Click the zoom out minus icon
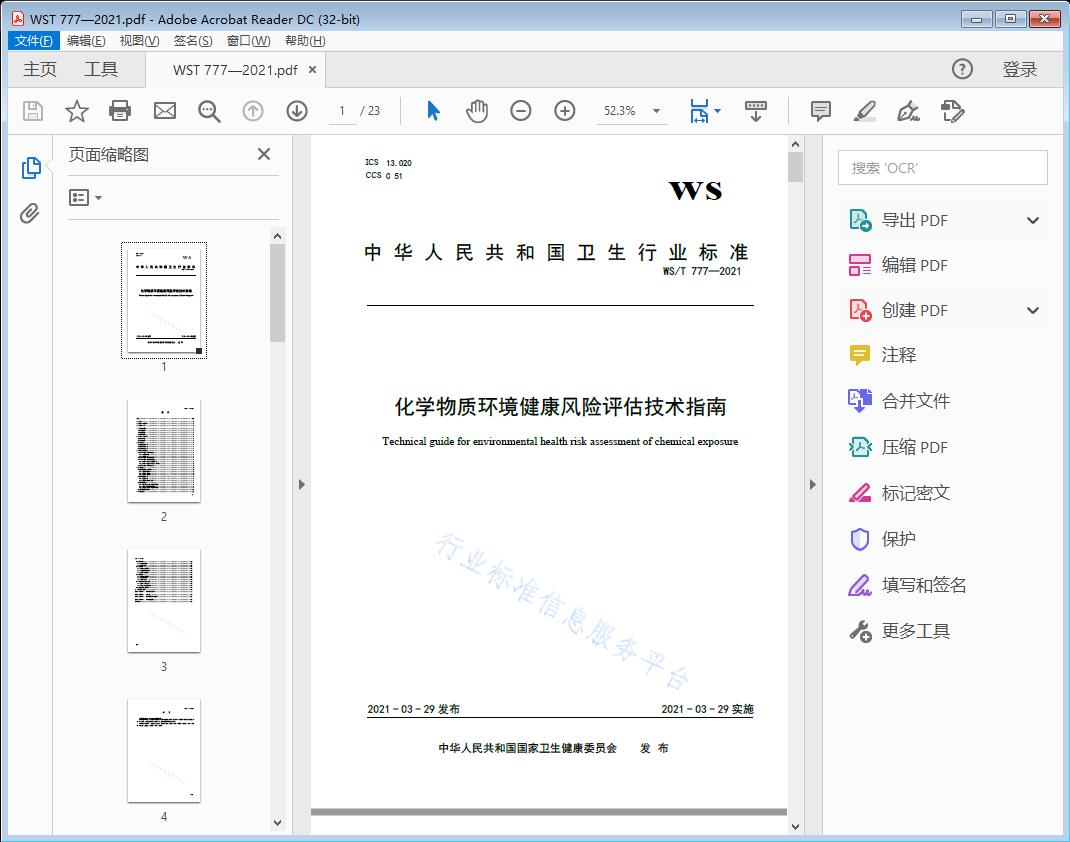 coord(521,111)
